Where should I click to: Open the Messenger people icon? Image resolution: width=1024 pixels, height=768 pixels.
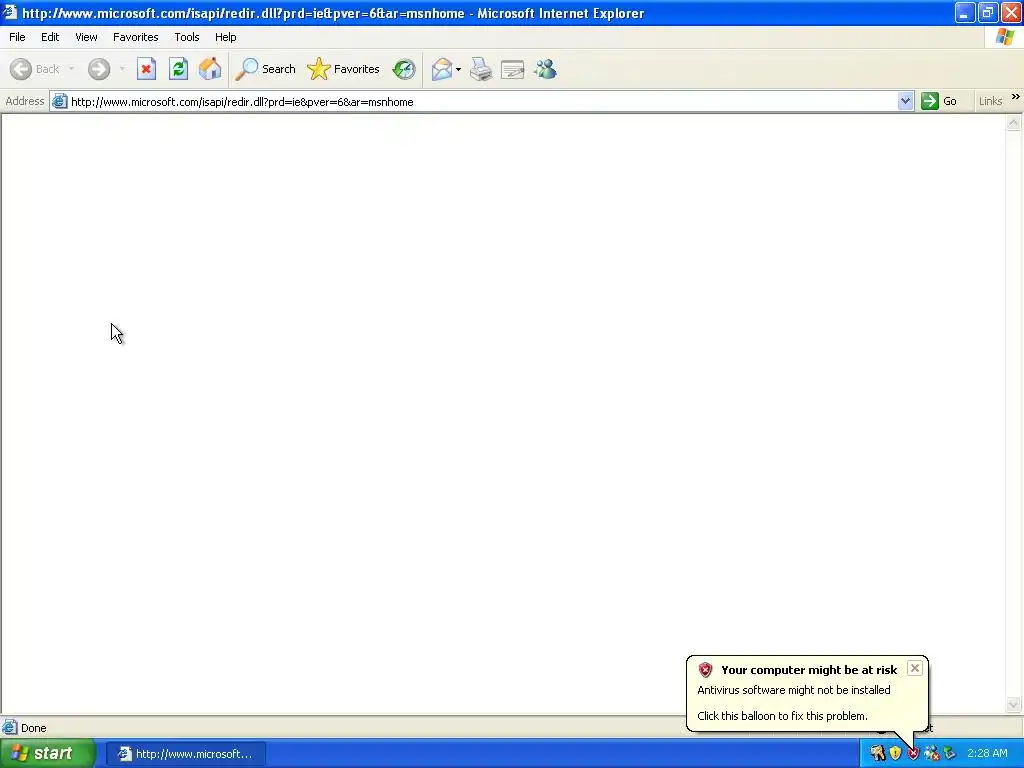(x=545, y=69)
